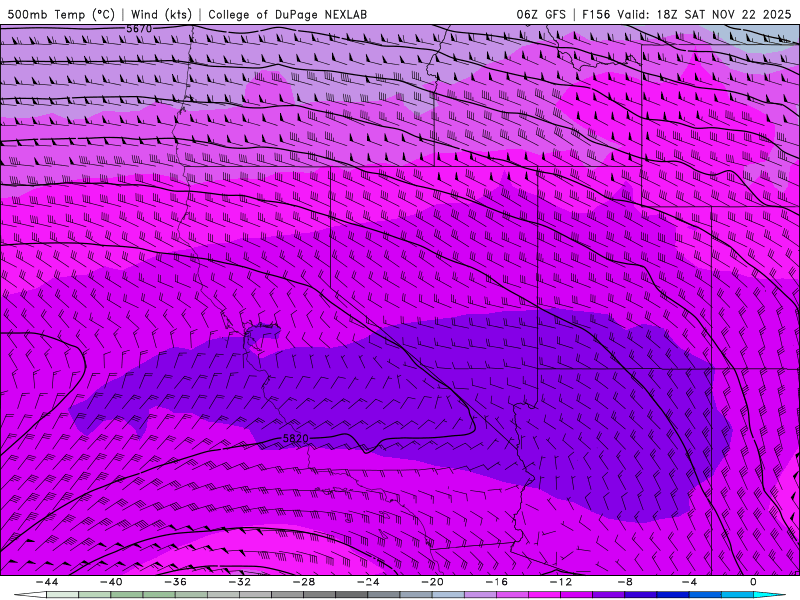800x600 pixels.
Task: Click the "College of DuPage NEXLAB" text
Action: (x=287, y=14)
